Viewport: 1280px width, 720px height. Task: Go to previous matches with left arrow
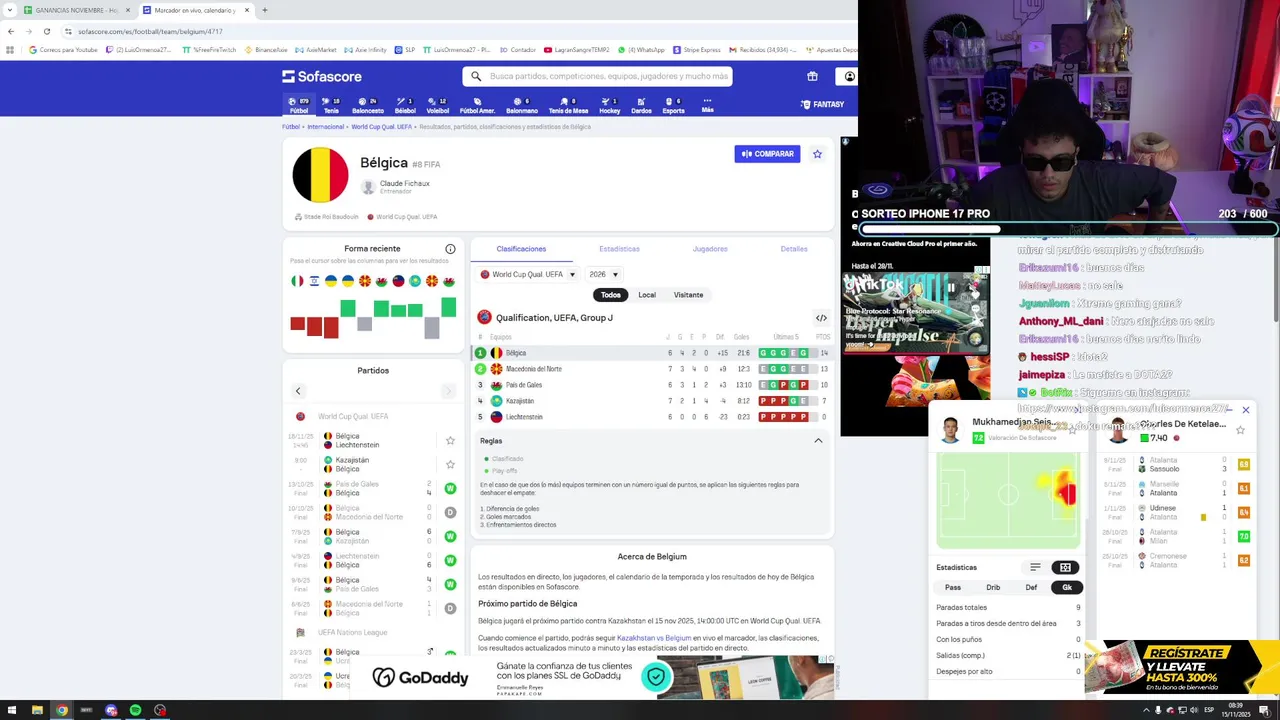298,391
